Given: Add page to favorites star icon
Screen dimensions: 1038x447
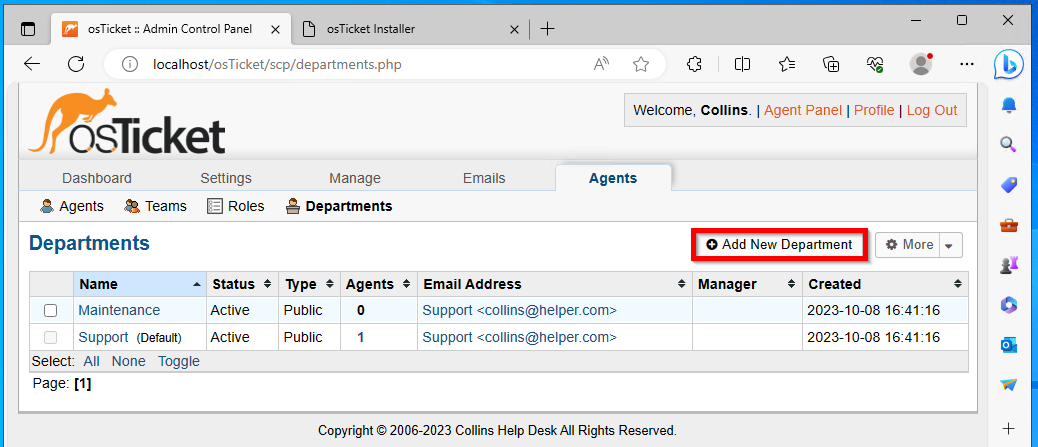Looking at the screenshot, I should coord(640,64).
